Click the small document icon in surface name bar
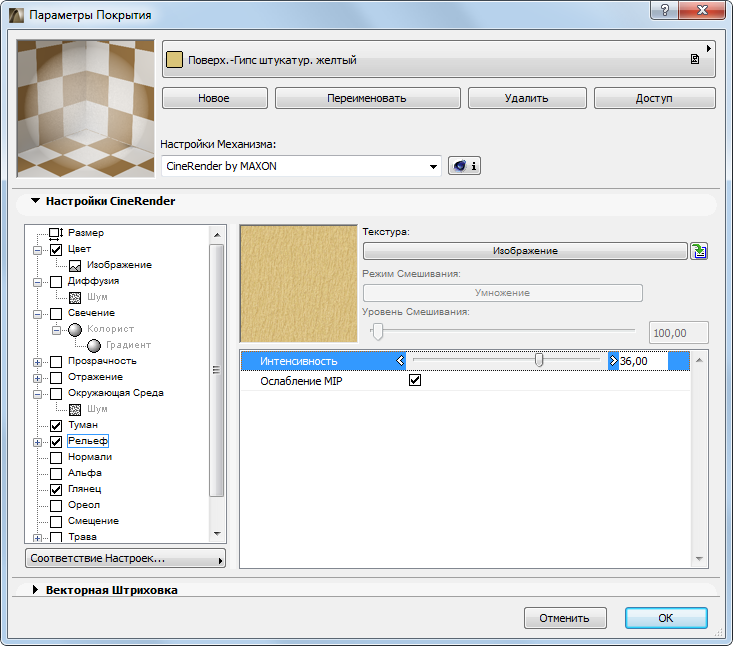 (695, 59)
